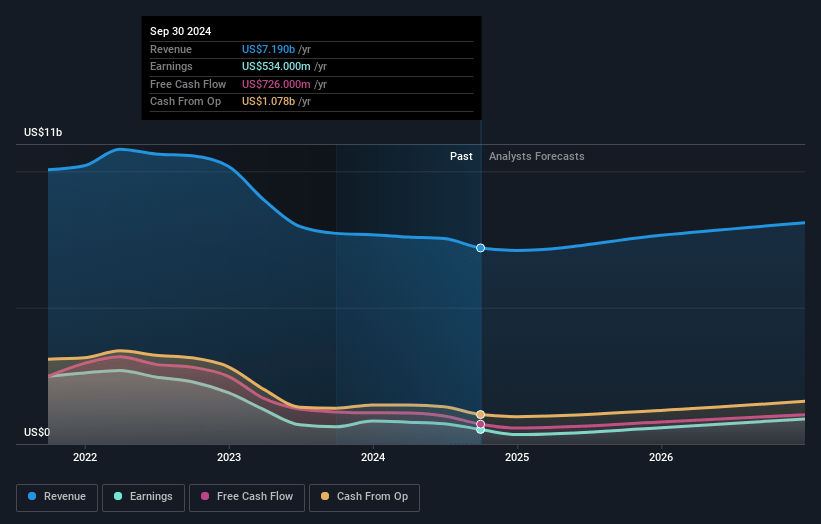This screenshot has height=524, width=821.
Task: Click the blue Revenue data point marker
Action: [480, 248]
